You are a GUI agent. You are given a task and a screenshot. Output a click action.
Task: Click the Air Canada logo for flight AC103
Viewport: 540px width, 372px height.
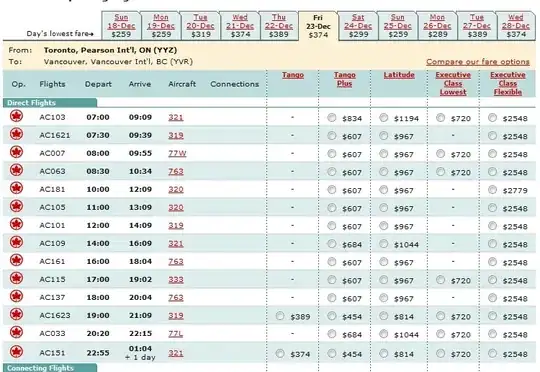tap(16, 116)
